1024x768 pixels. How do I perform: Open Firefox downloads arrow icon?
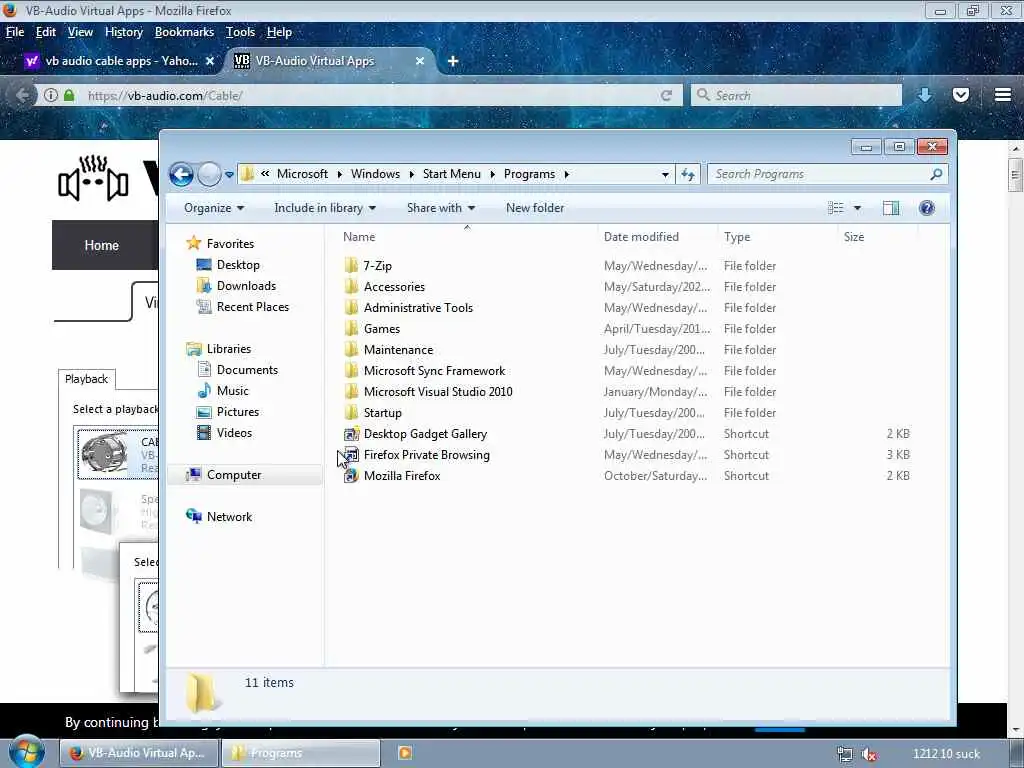tap(925, 95)
